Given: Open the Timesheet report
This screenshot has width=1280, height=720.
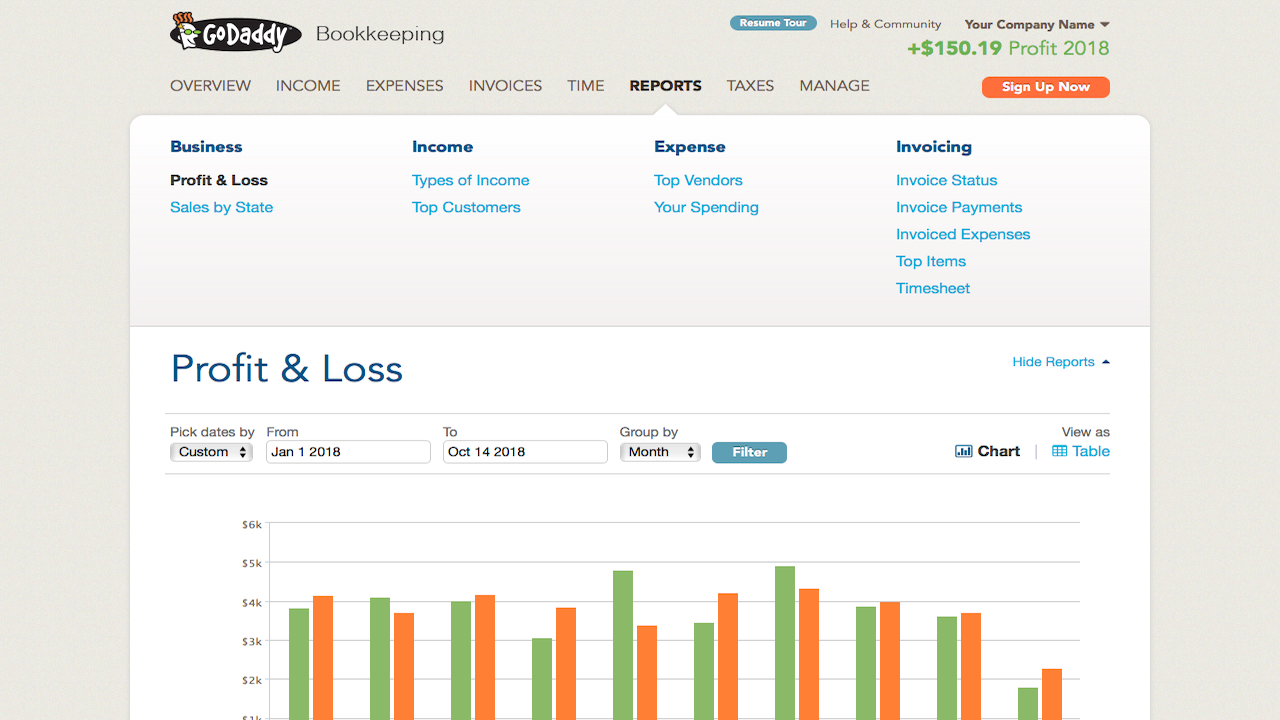Looking at the screenshot, I should pos(933,288).
